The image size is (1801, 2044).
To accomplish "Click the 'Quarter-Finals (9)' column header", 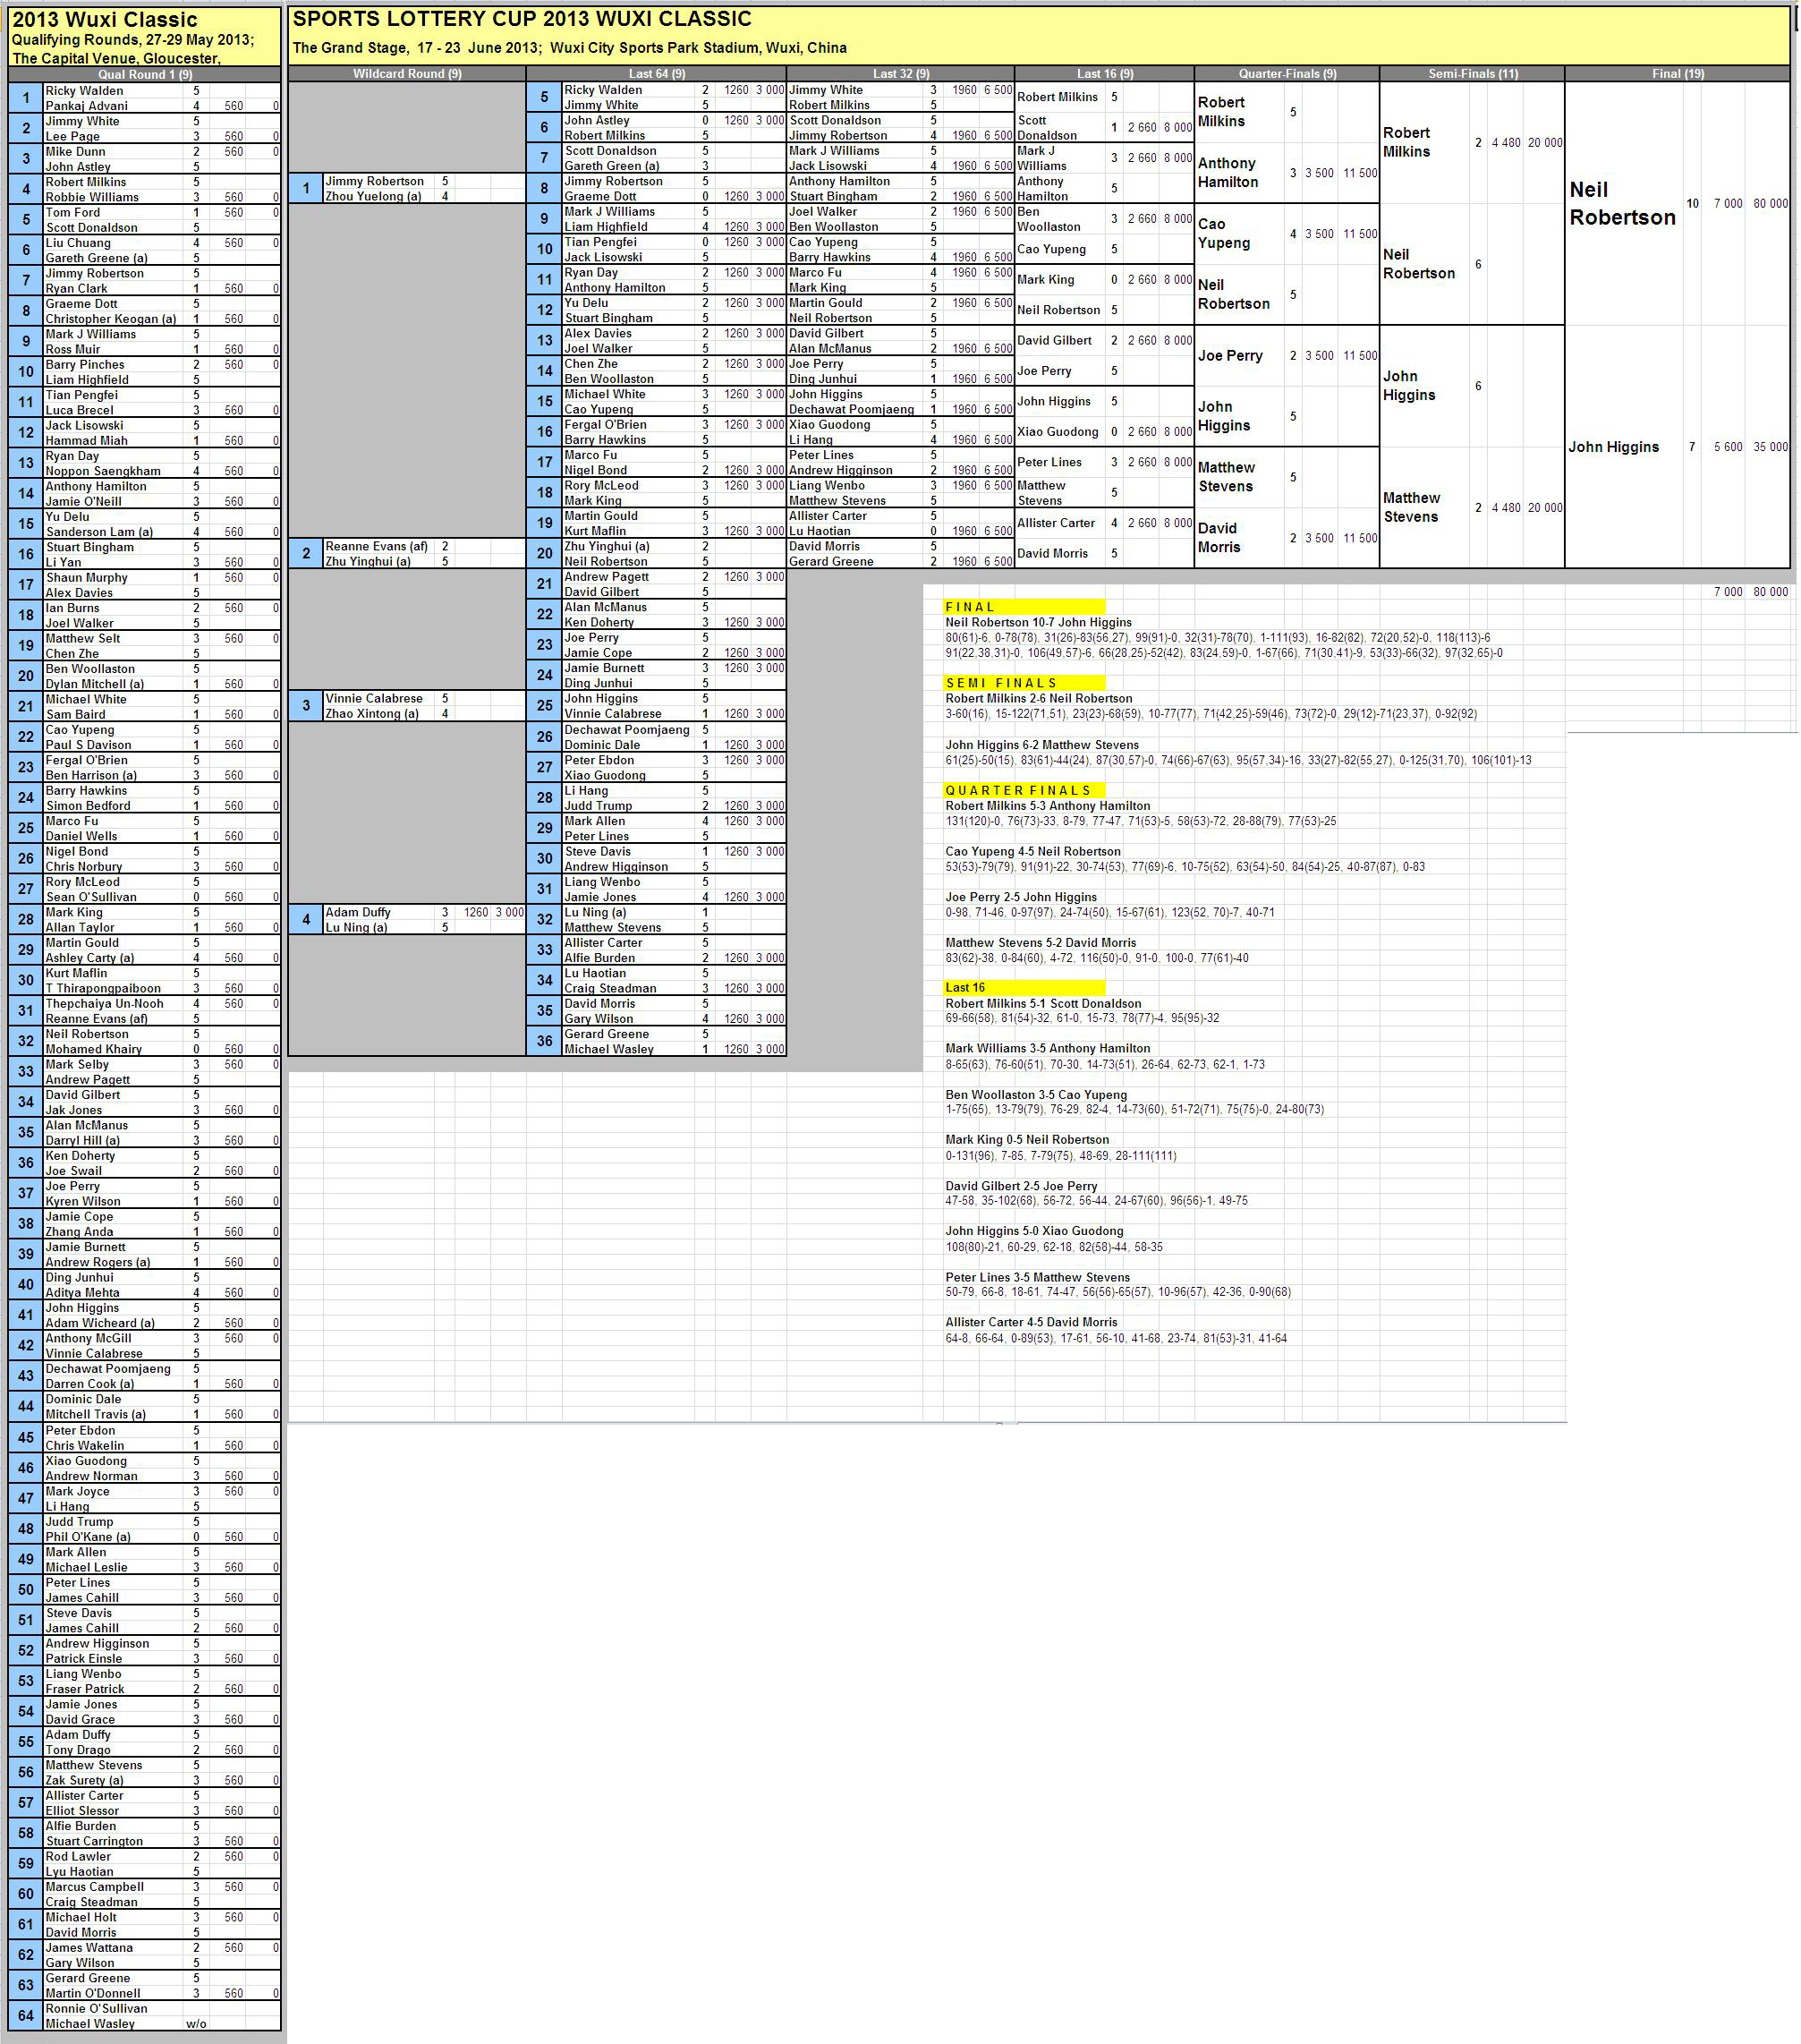I will tap(1287, 74).
